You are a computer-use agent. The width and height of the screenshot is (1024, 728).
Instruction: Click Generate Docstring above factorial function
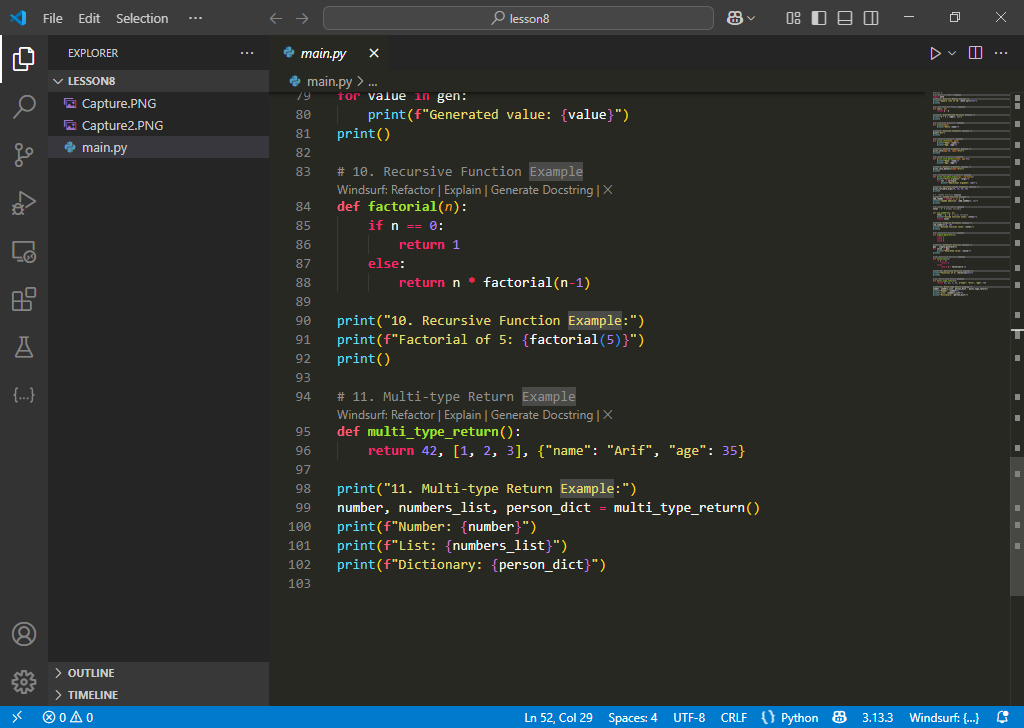click(542, 190)
